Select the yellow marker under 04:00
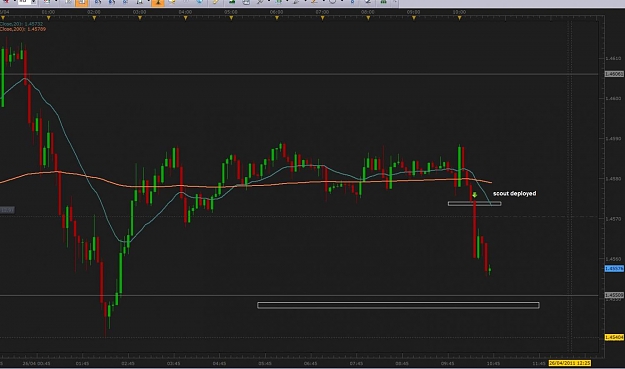The width and height of the screenshot is (625, 369). pyautogui.click(x=185, y=18)
